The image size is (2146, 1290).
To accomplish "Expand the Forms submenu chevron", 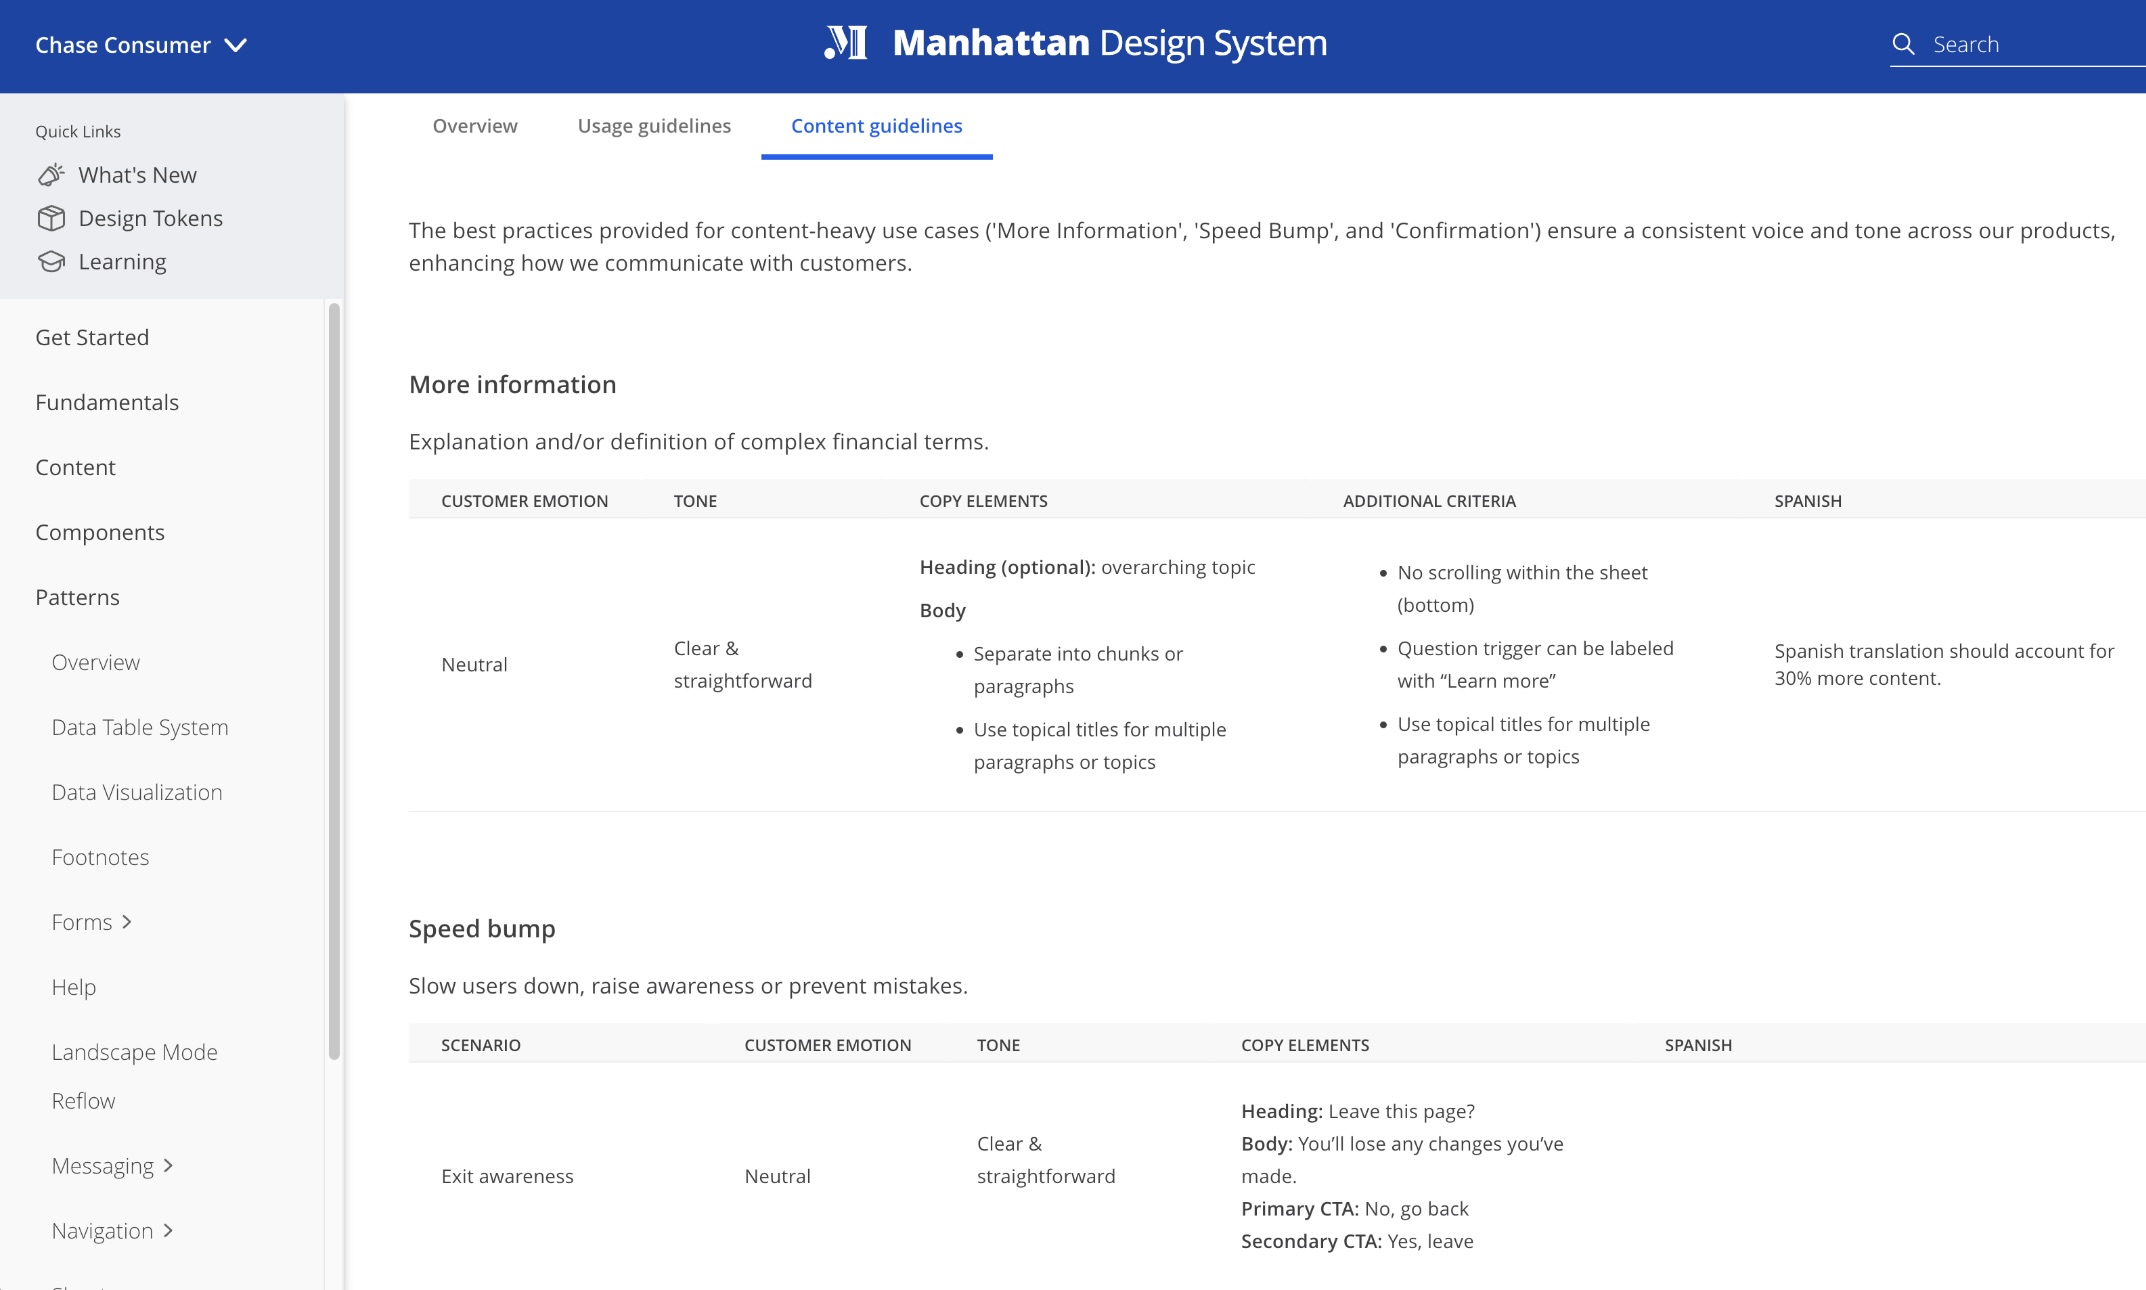I will pos(127,922).
